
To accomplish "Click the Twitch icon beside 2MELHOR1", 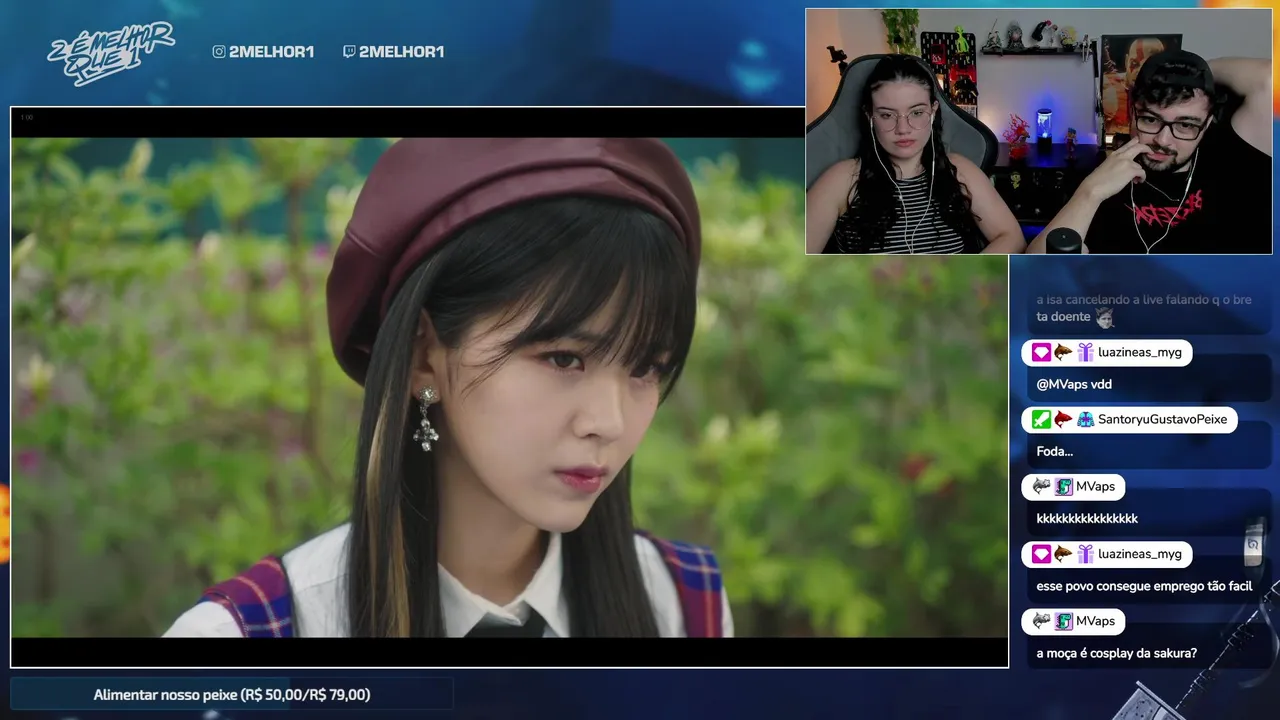I will pos(348,52).
